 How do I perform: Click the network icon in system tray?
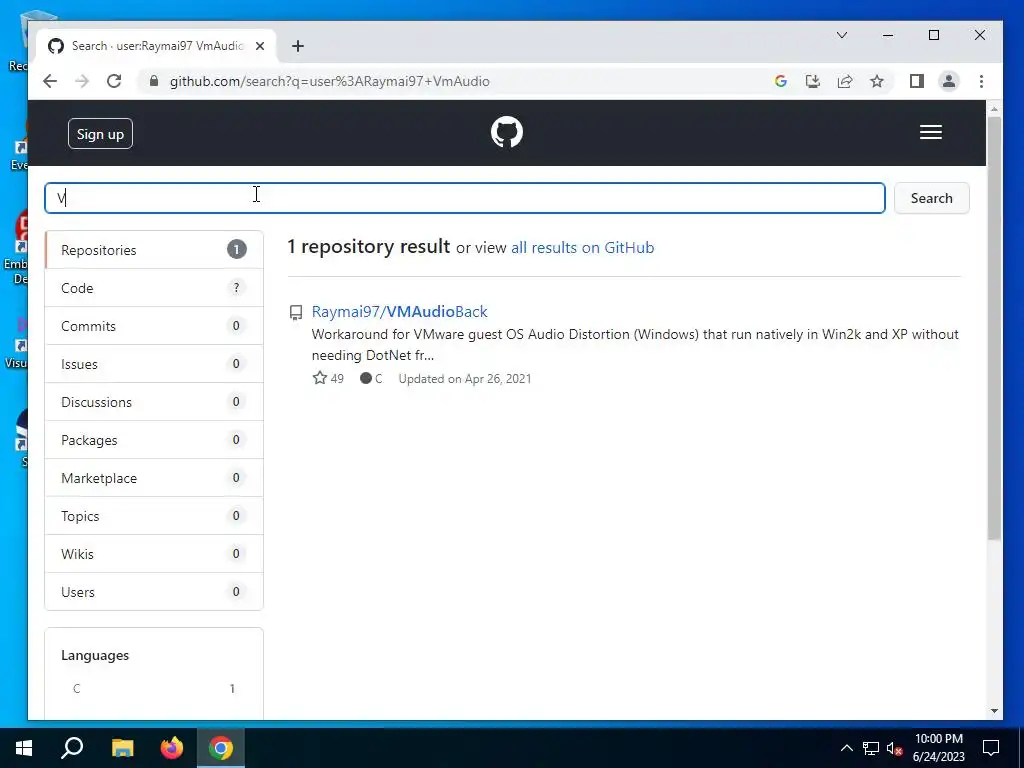871,748
